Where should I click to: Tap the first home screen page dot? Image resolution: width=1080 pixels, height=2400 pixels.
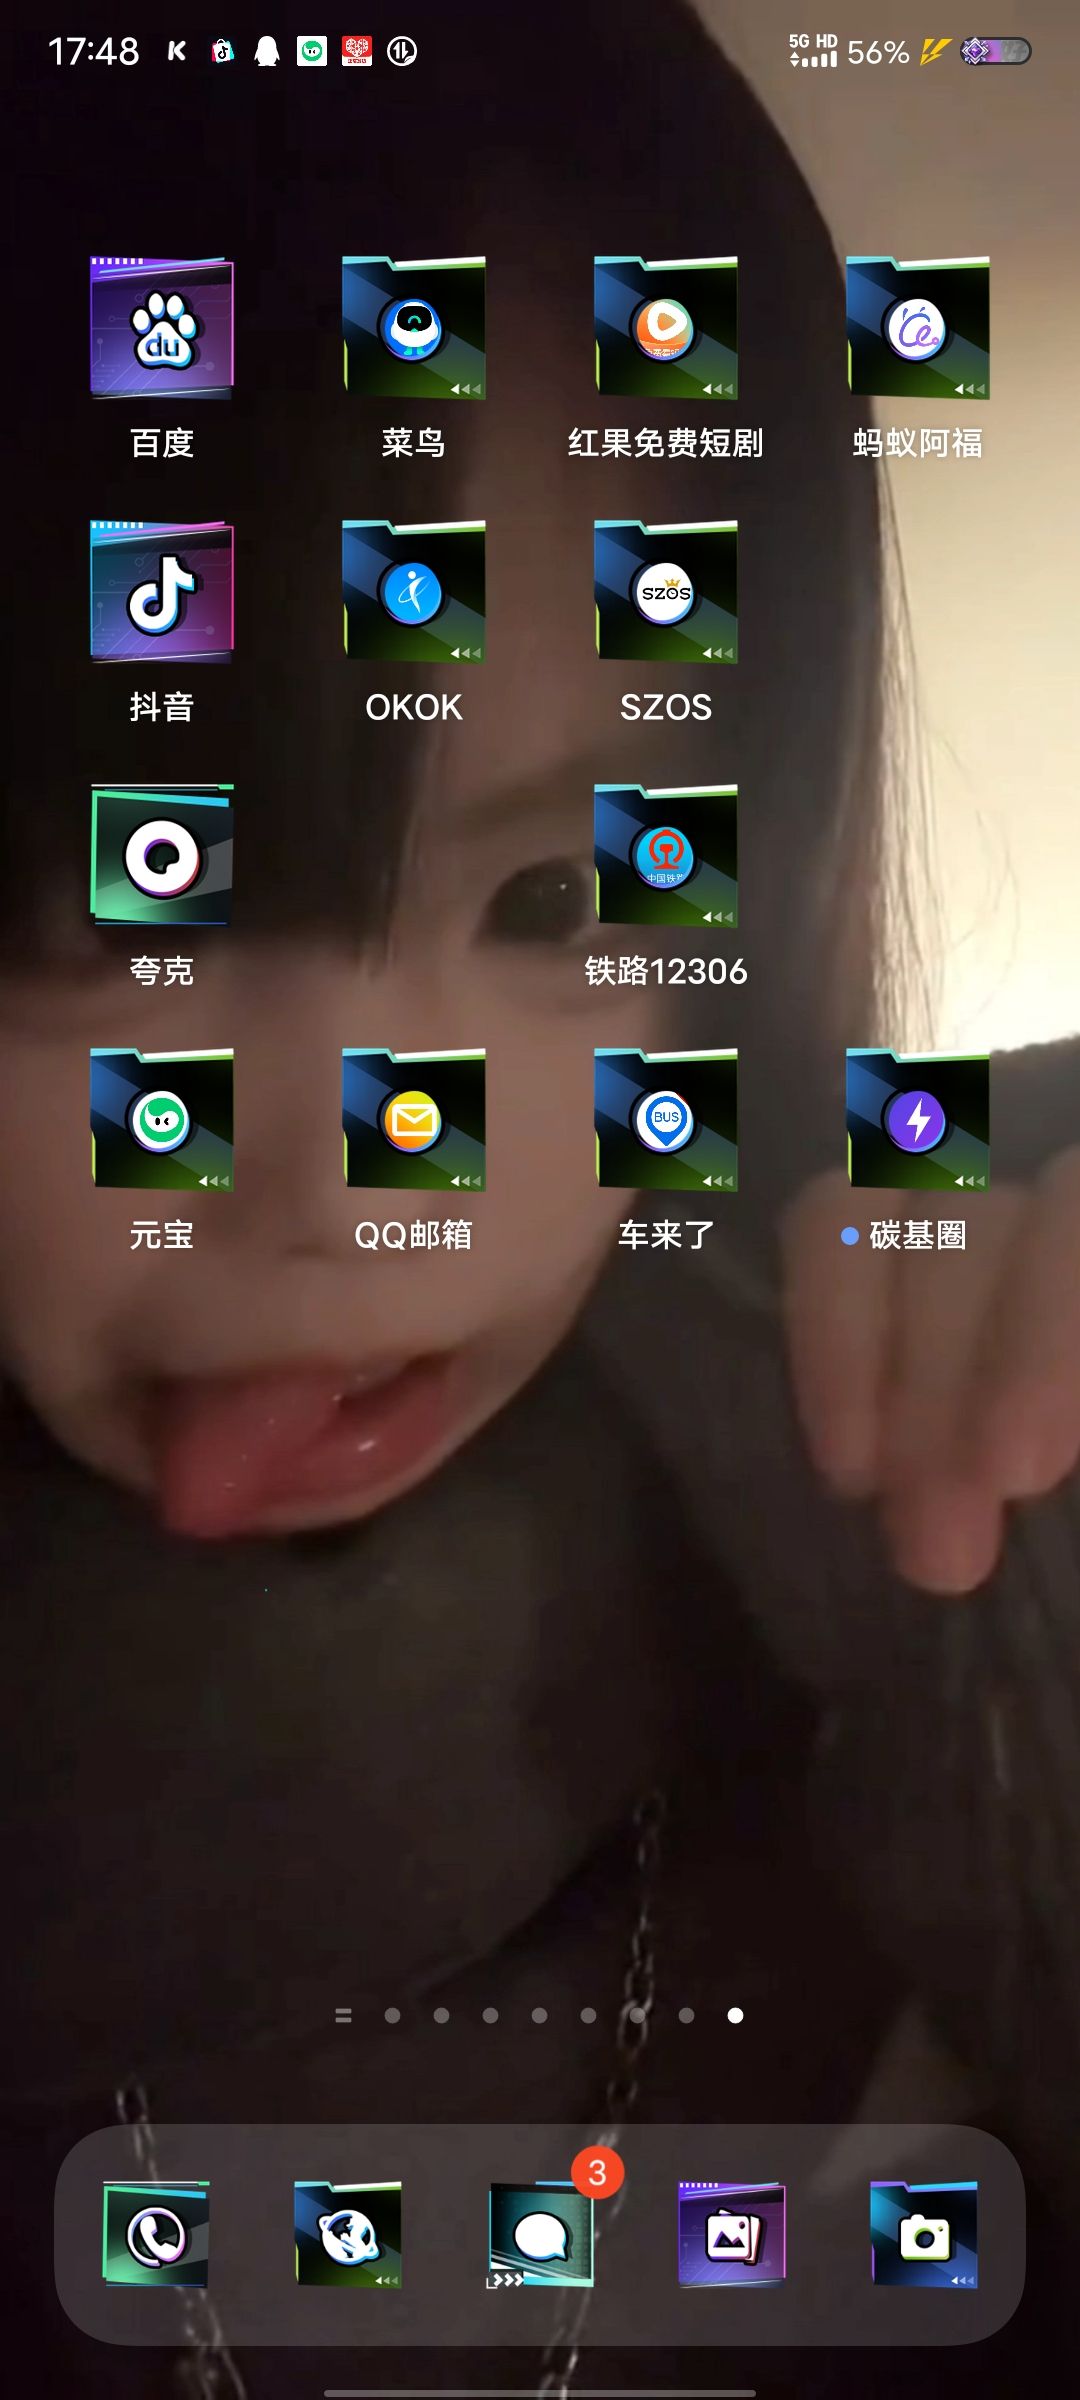click(x=393, y=2015)
